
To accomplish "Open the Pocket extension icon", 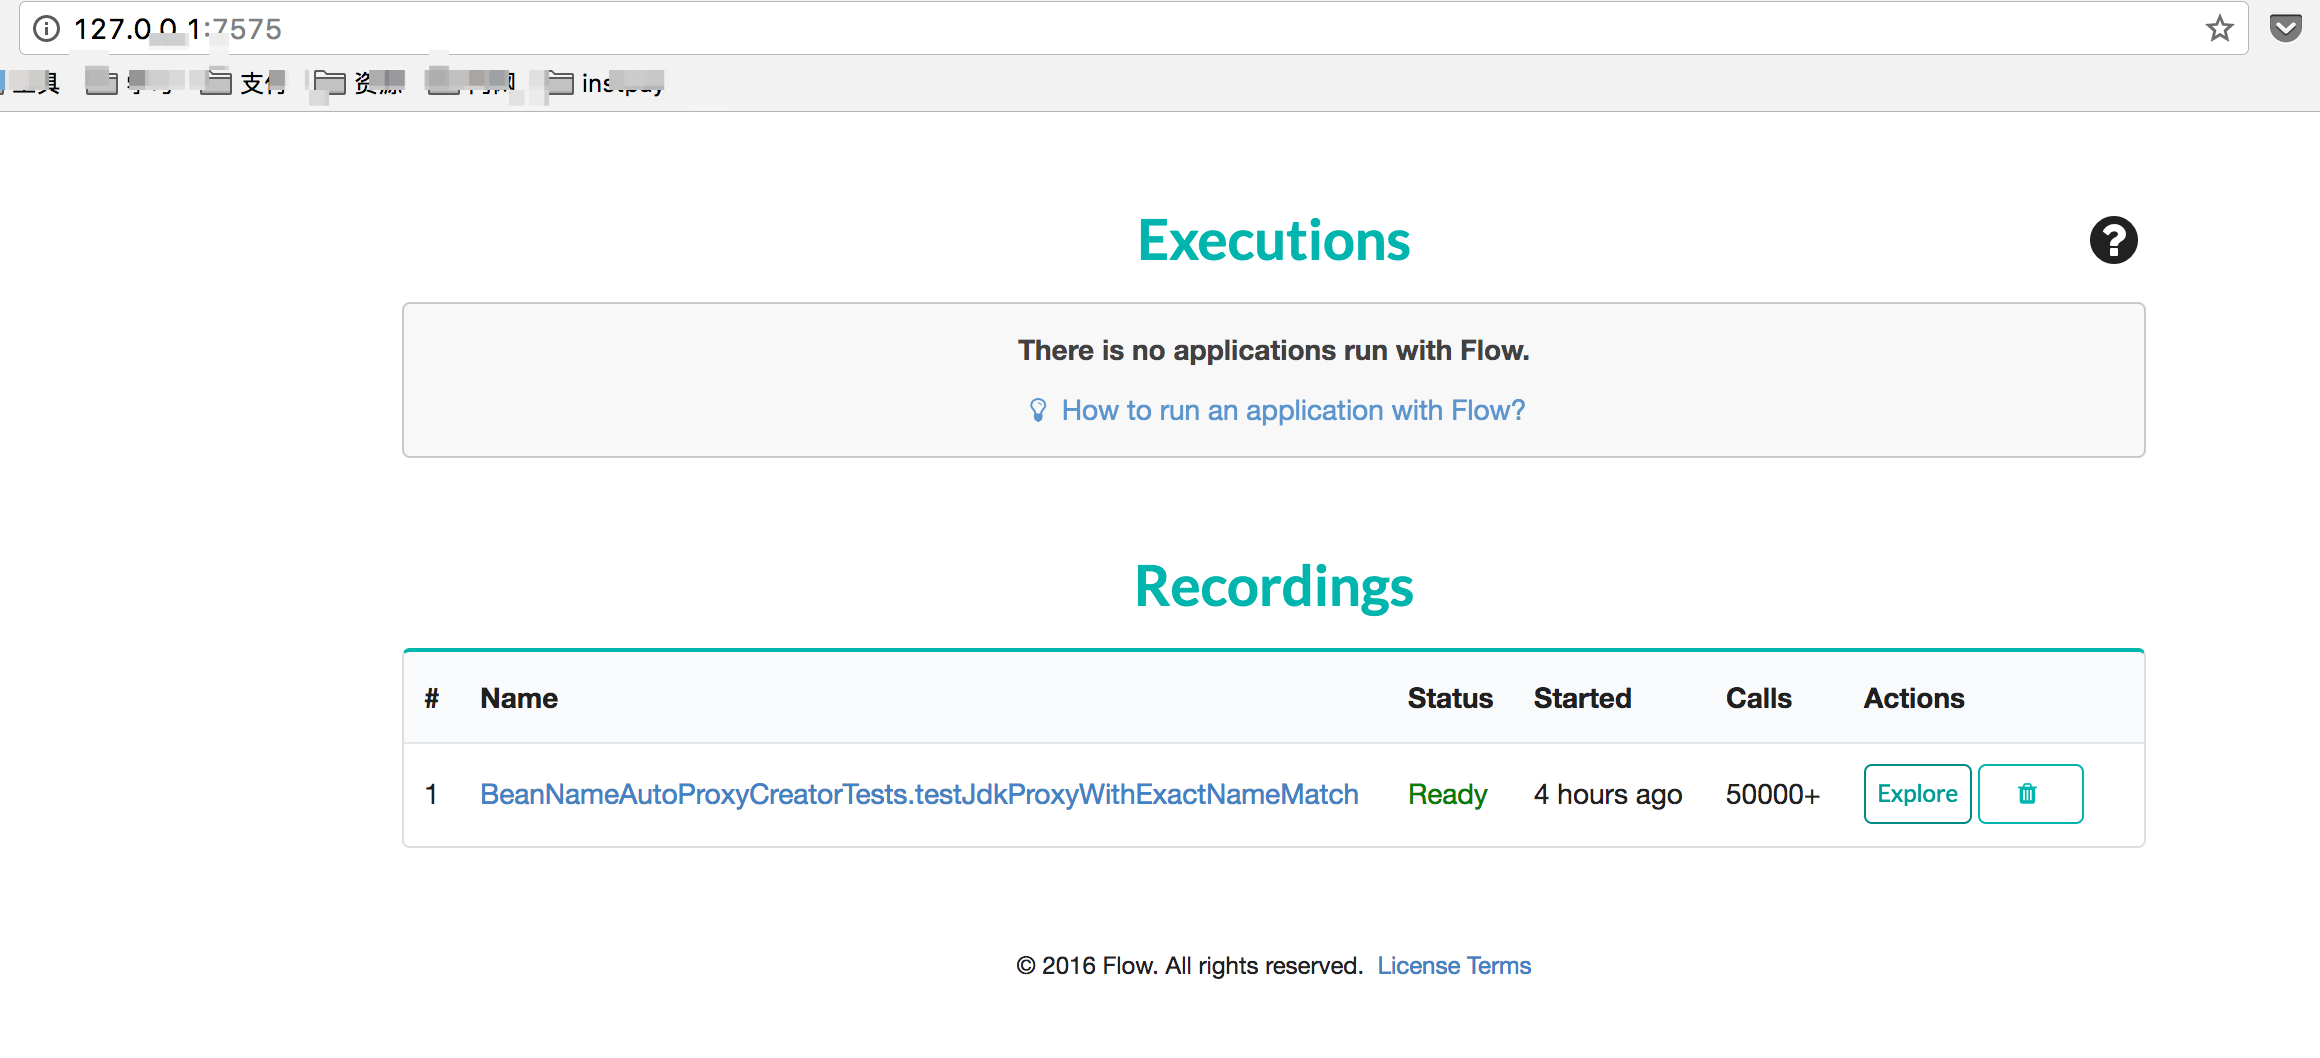I will (2285, 28).
